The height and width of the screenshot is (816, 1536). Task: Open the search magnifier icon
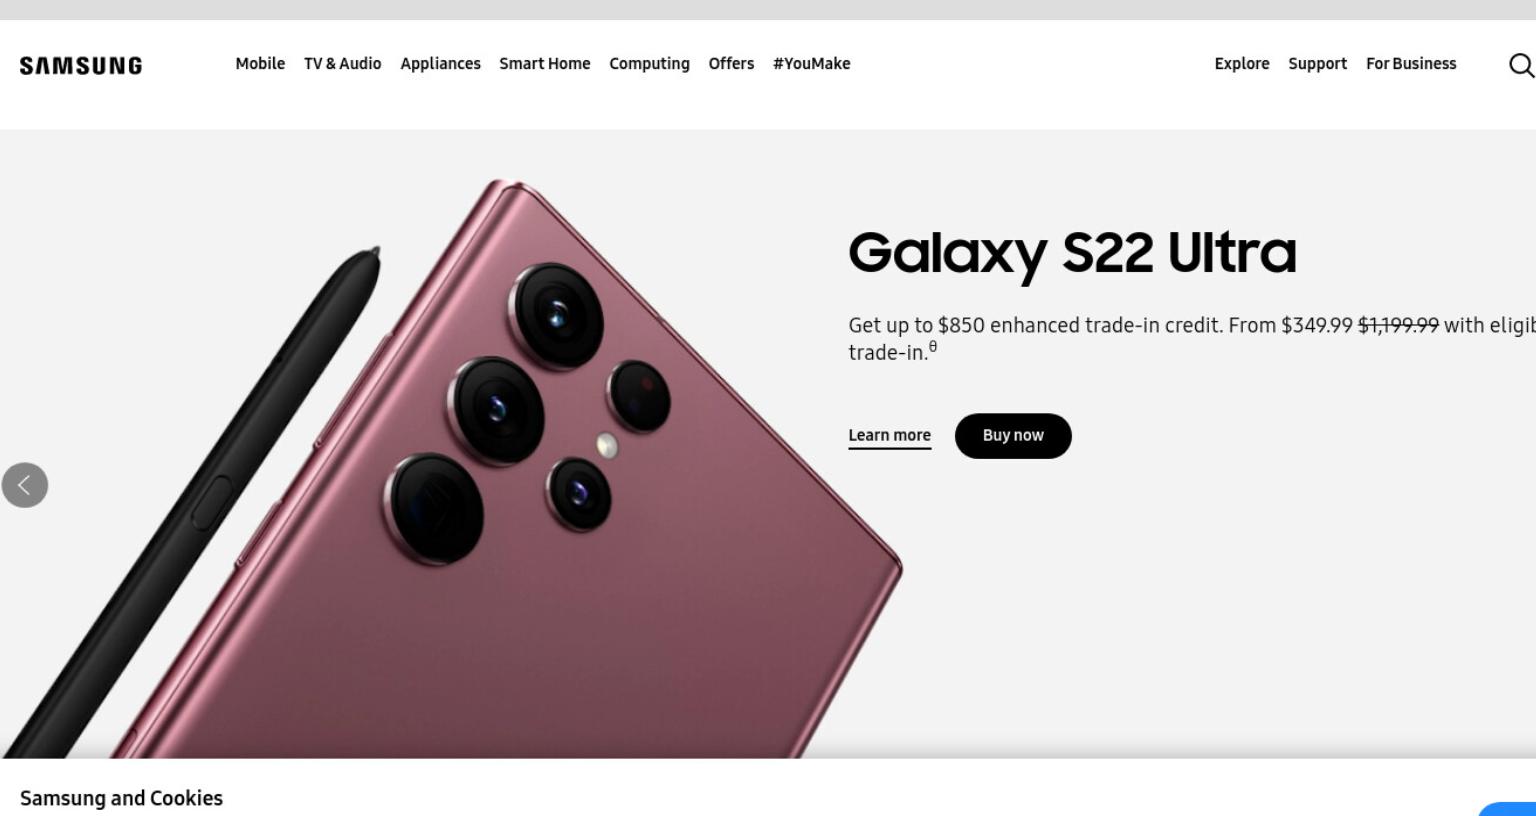pyautogui.click(x=1521, y=65)
